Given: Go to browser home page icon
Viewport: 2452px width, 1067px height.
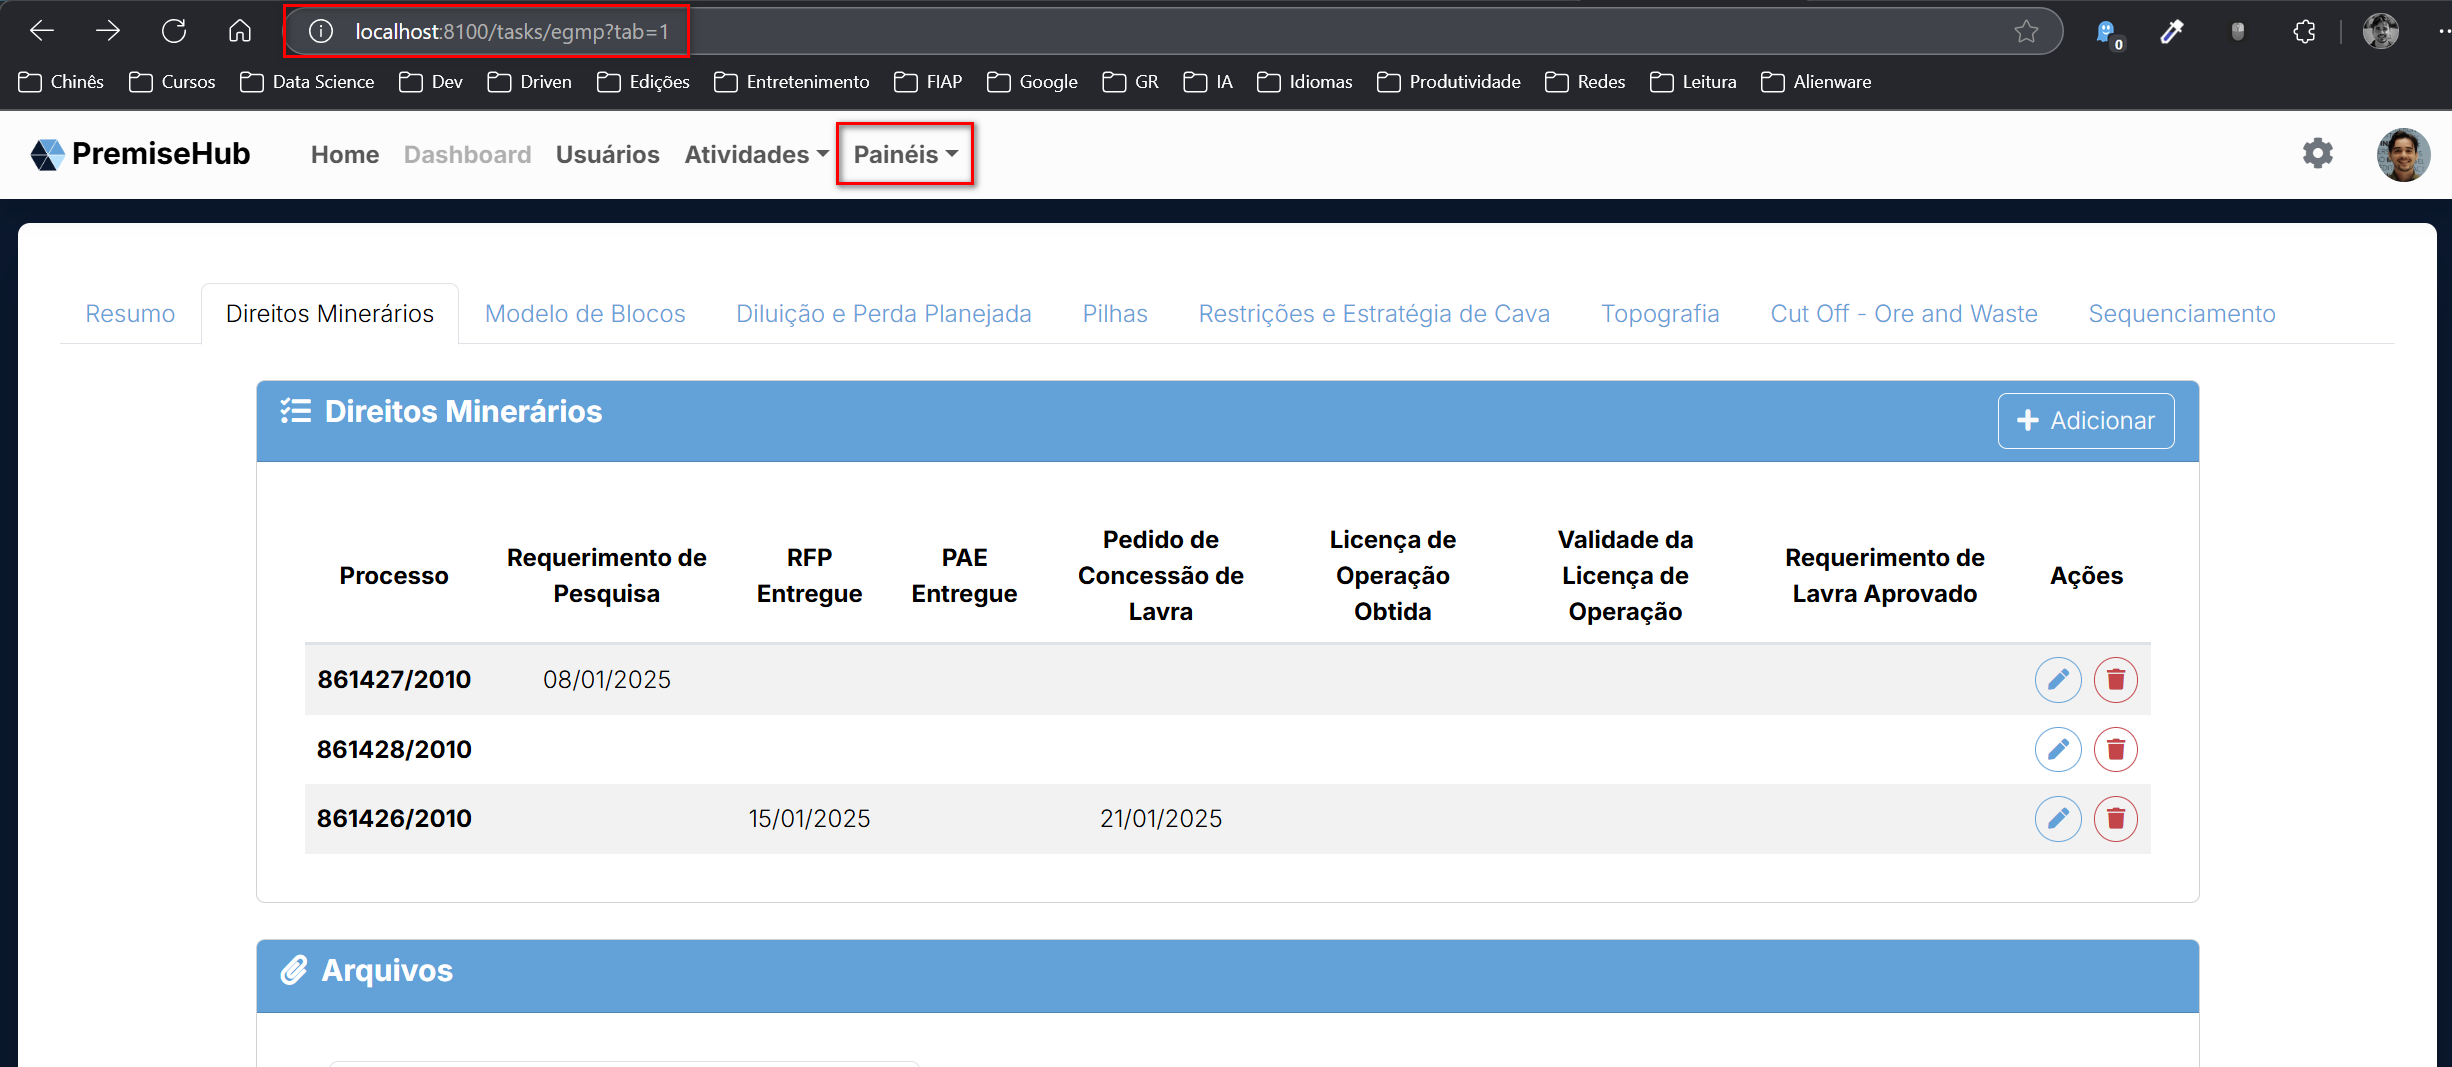Looking at the screenshot, I should coord(240,31).
